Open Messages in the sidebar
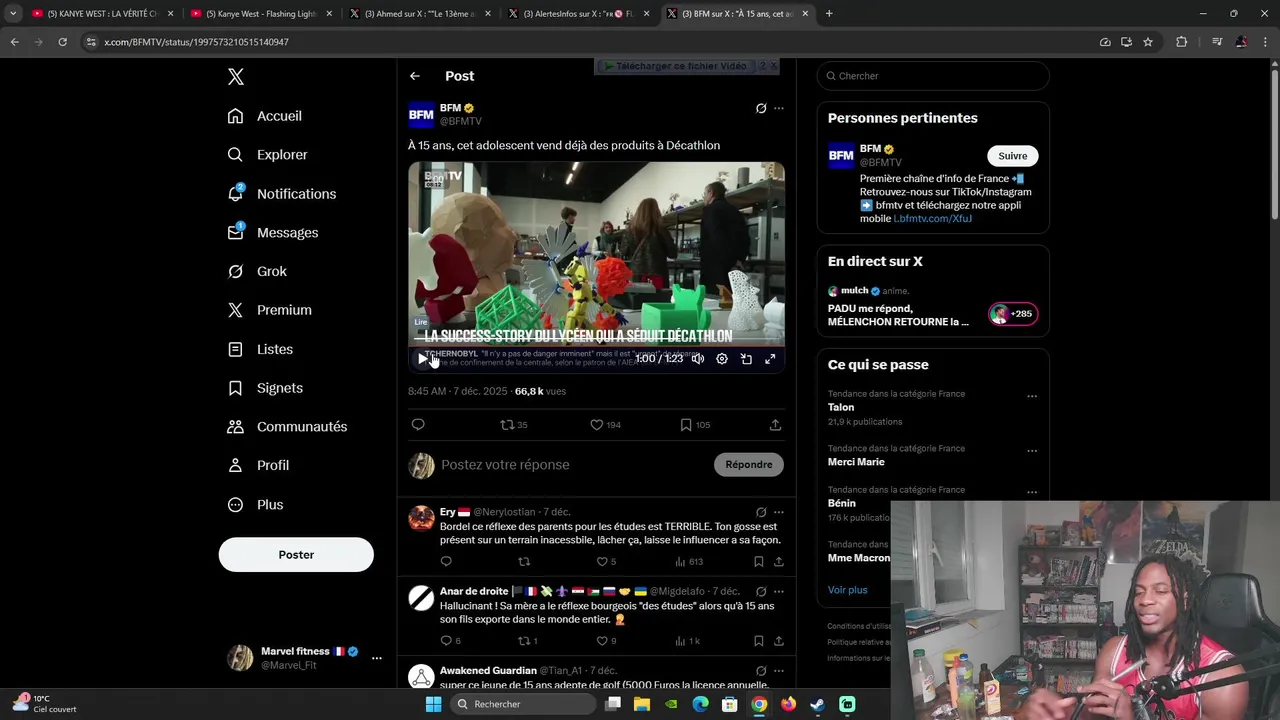Viewport: 1280px width, 720px height. (272, 233)
